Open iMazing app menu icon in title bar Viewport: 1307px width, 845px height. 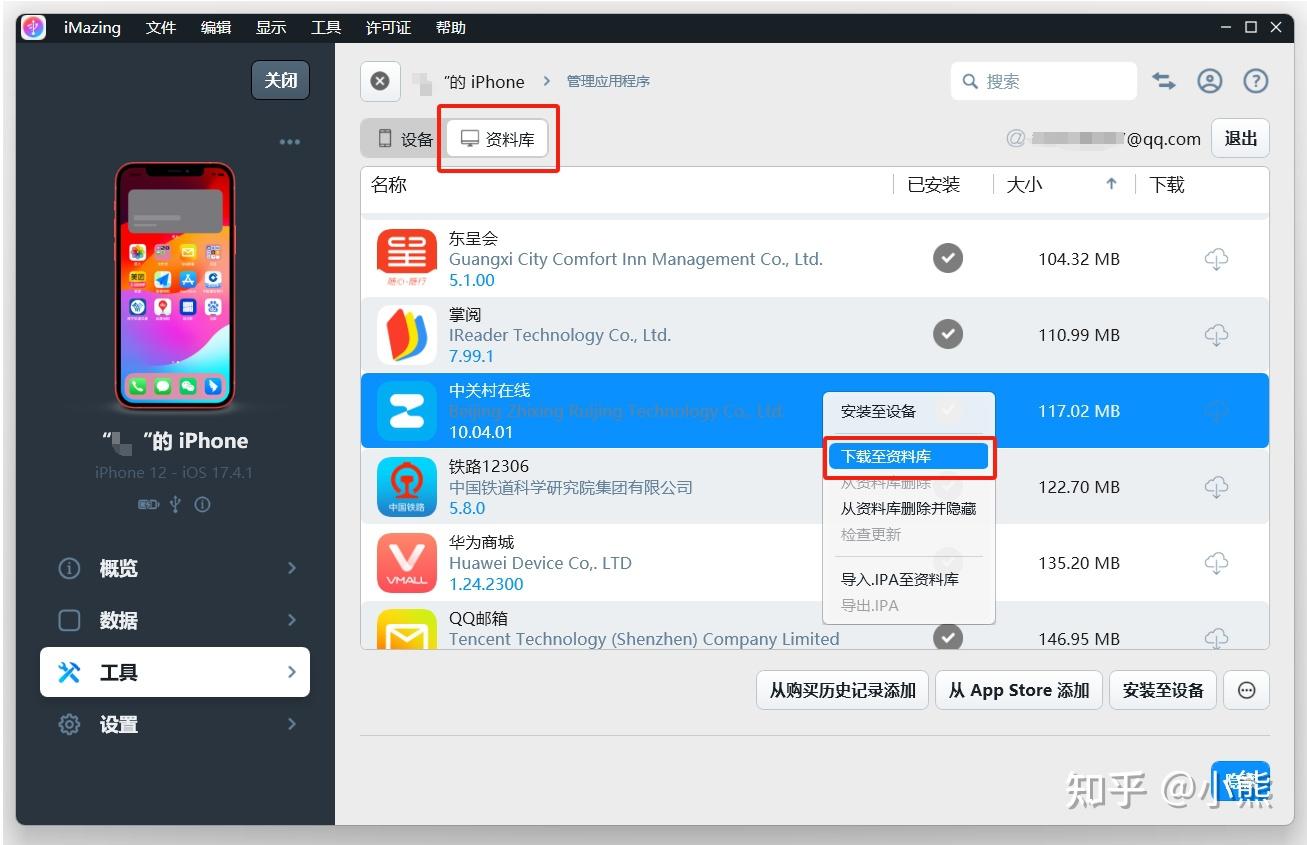click(x=33, y=27)
